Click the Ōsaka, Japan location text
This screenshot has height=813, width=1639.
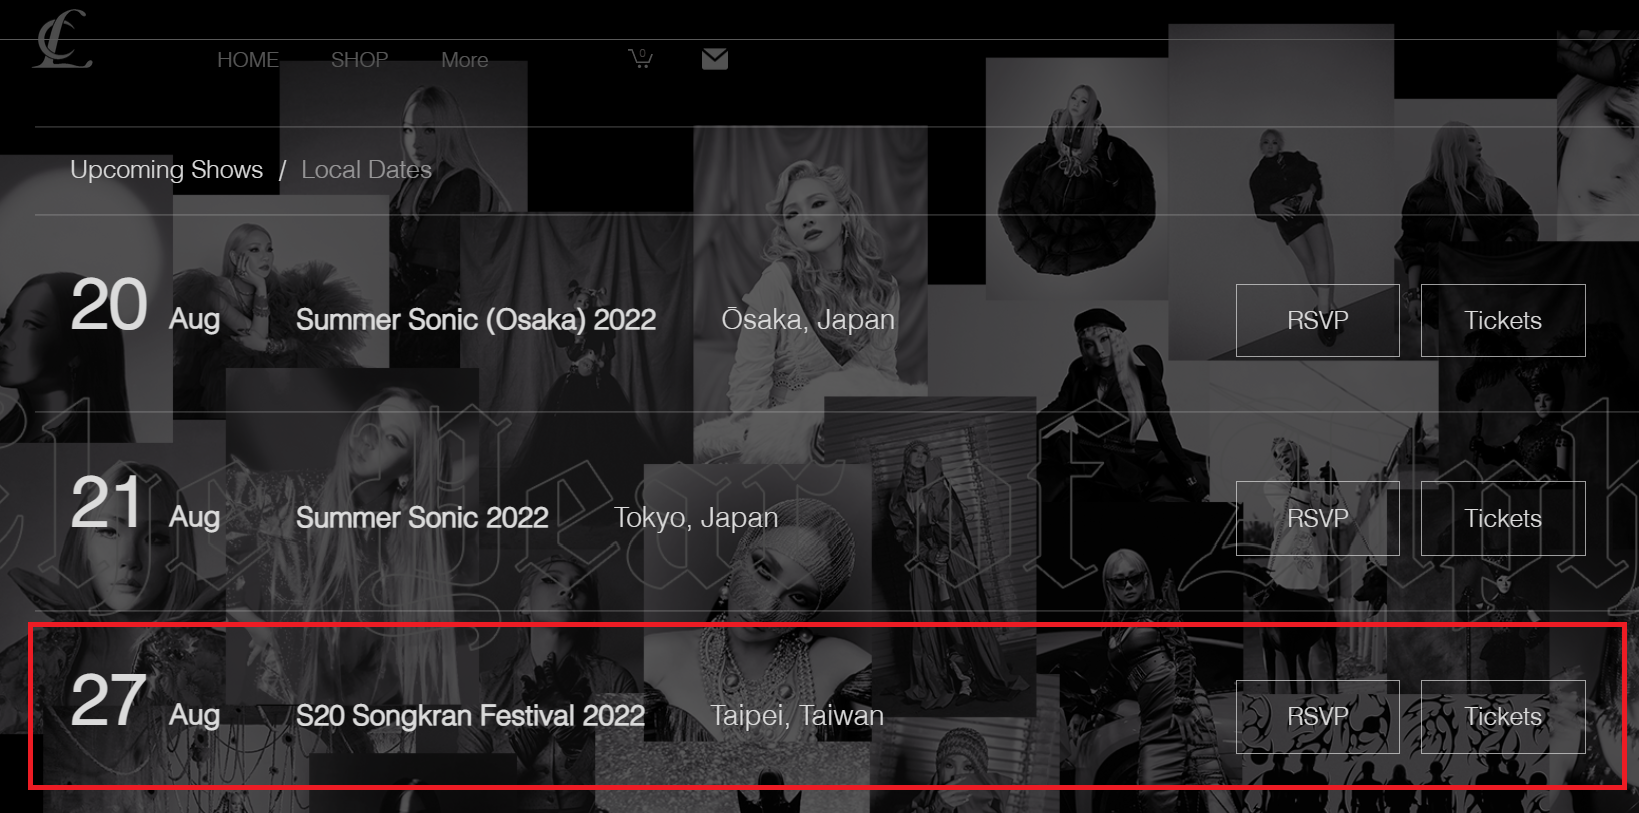pyautogui.click(x=808, y=320)
